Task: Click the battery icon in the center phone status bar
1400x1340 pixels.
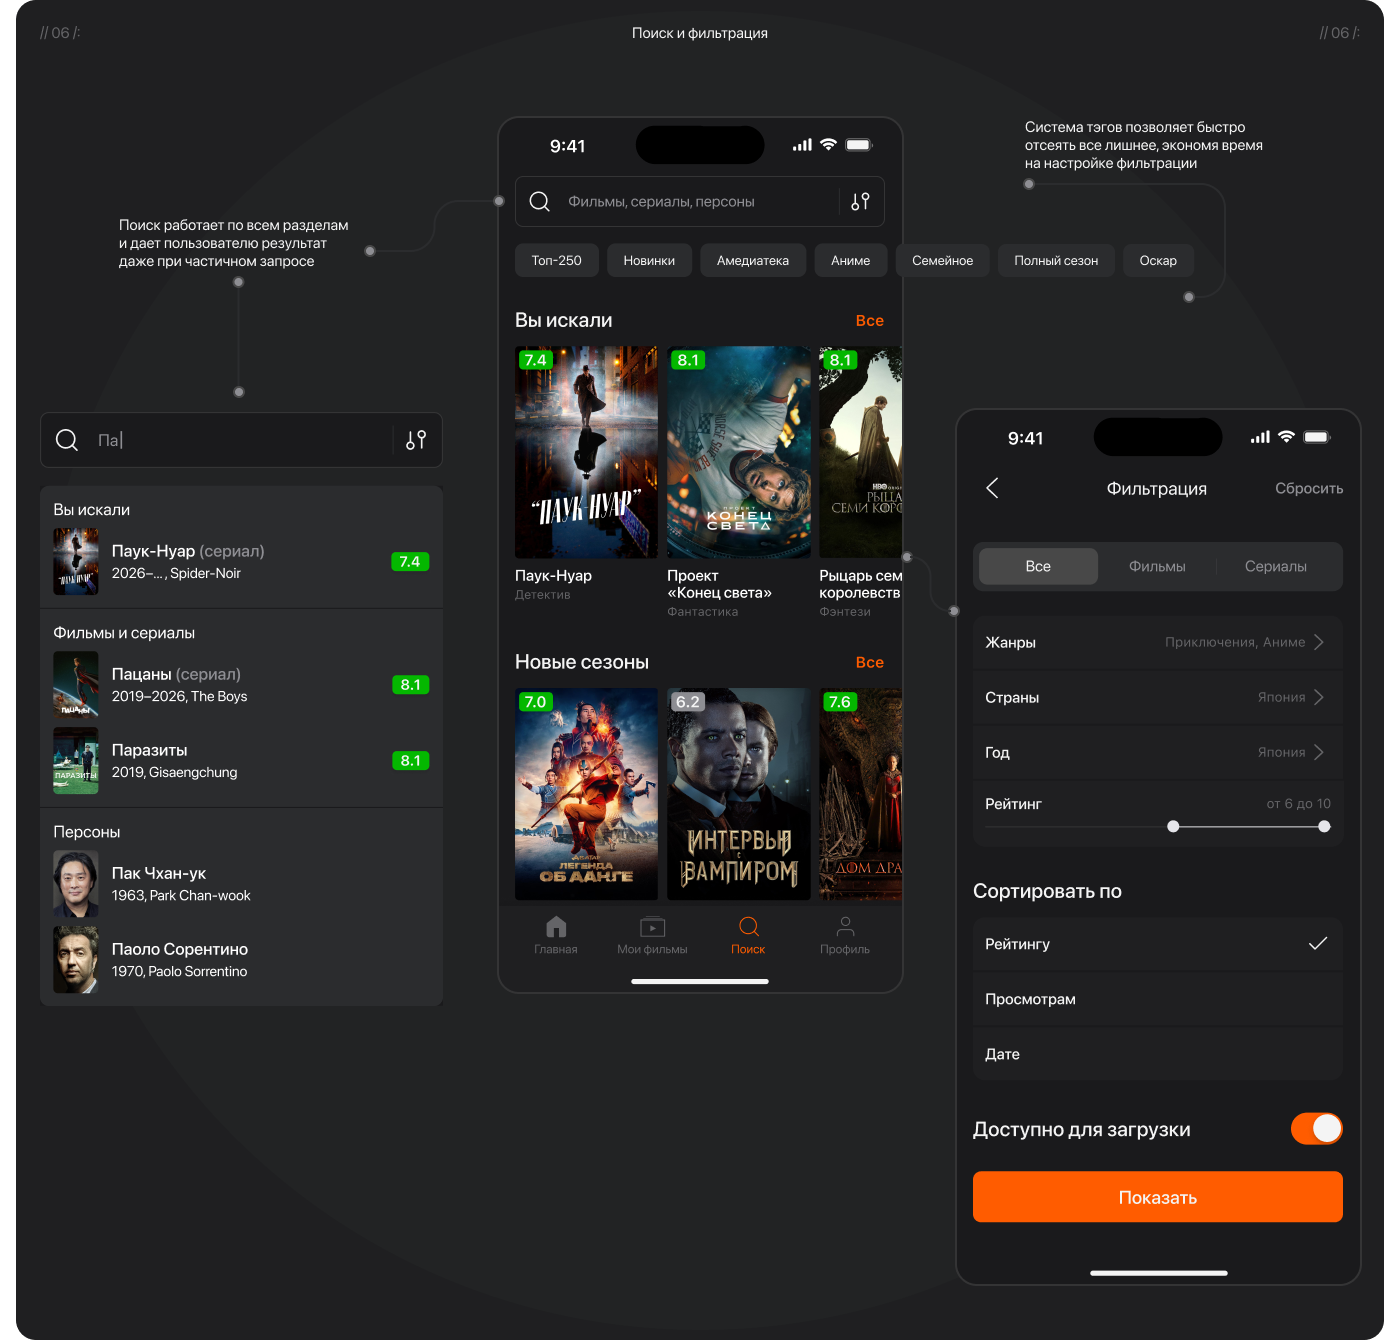Action: [x=859, y=145]
